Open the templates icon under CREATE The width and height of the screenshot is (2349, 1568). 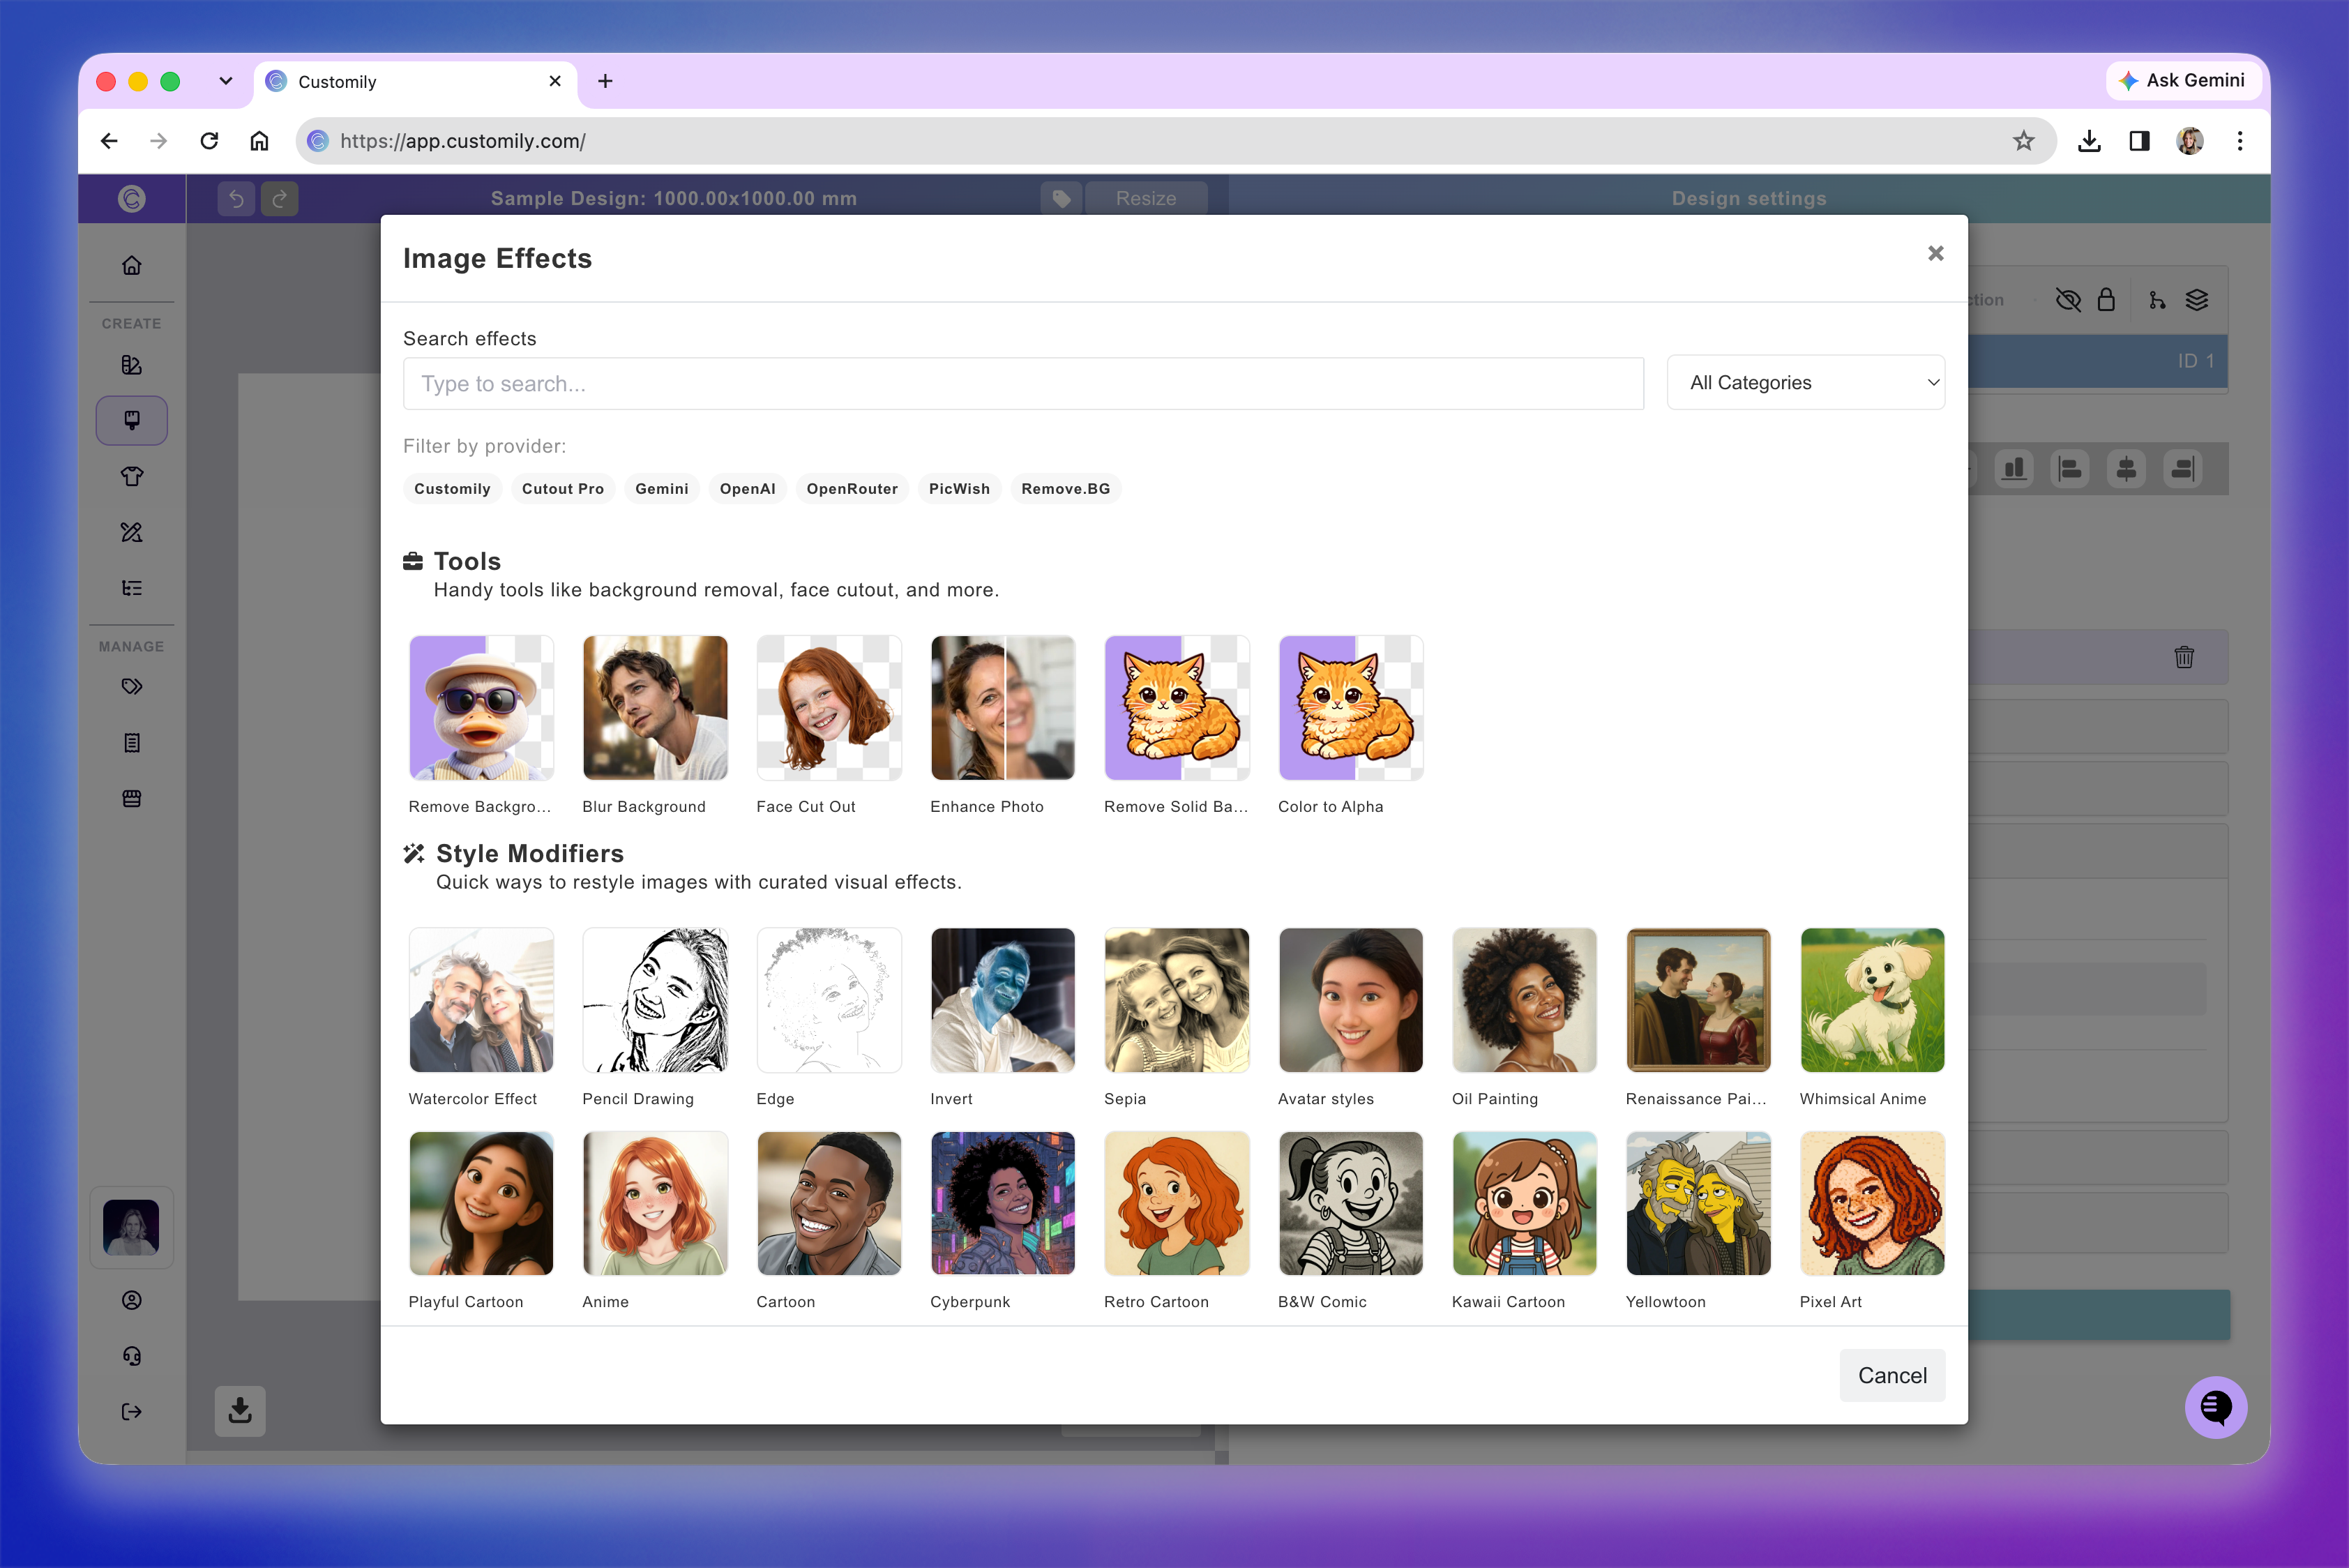point(131,365)
